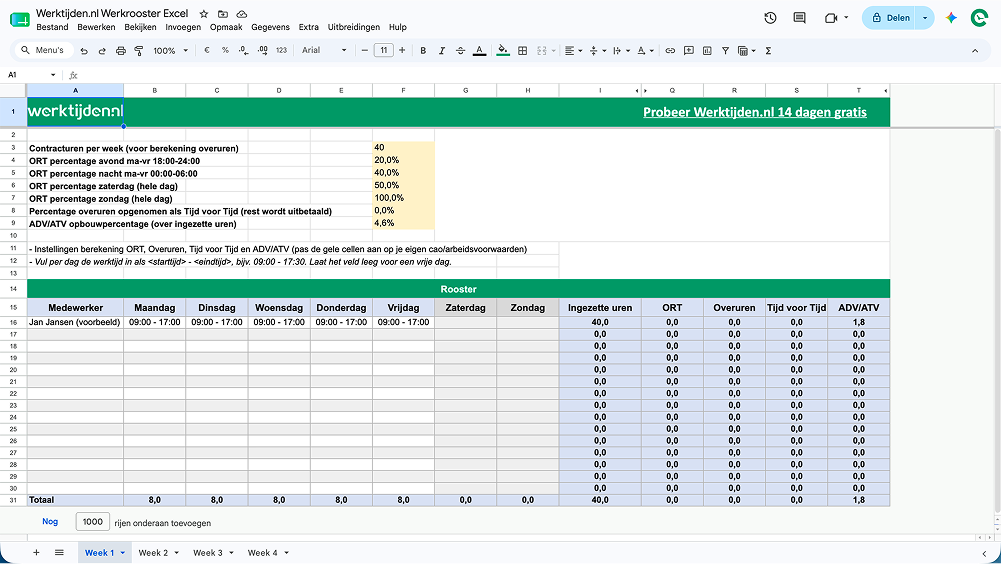Image resolution: width=1001 pixels, height=564 pixels.
Task: Click the font size field
Action: [384, 50]
